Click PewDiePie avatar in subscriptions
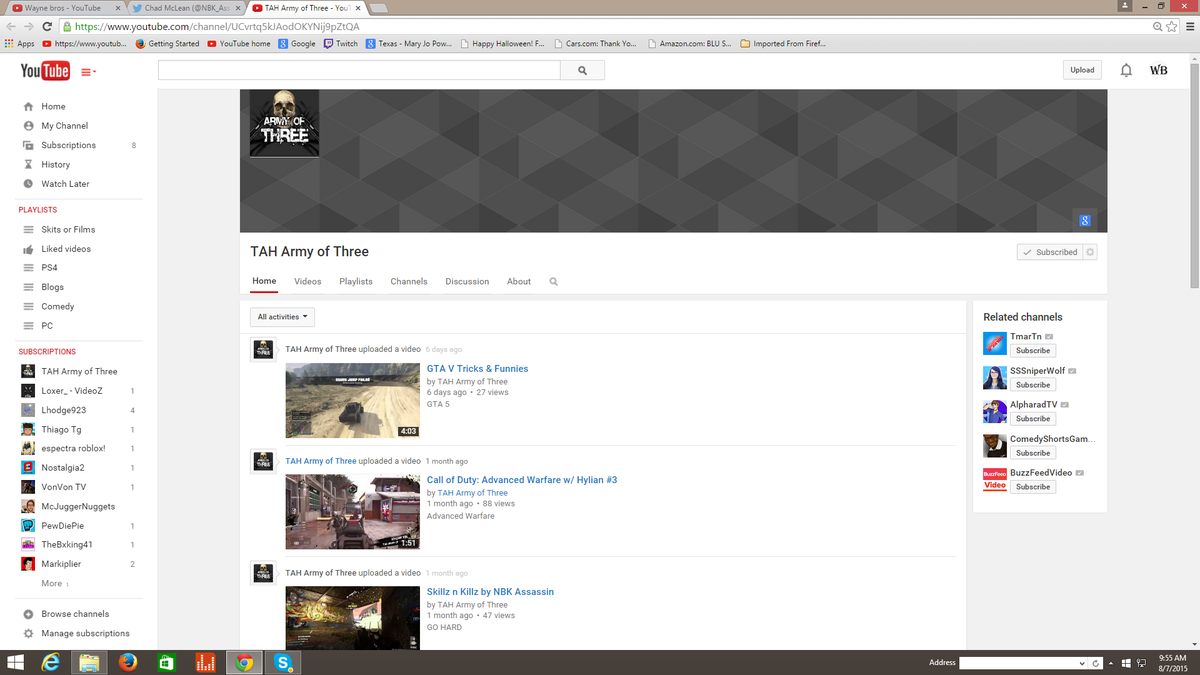1200x675 pixels. point(28,526)
